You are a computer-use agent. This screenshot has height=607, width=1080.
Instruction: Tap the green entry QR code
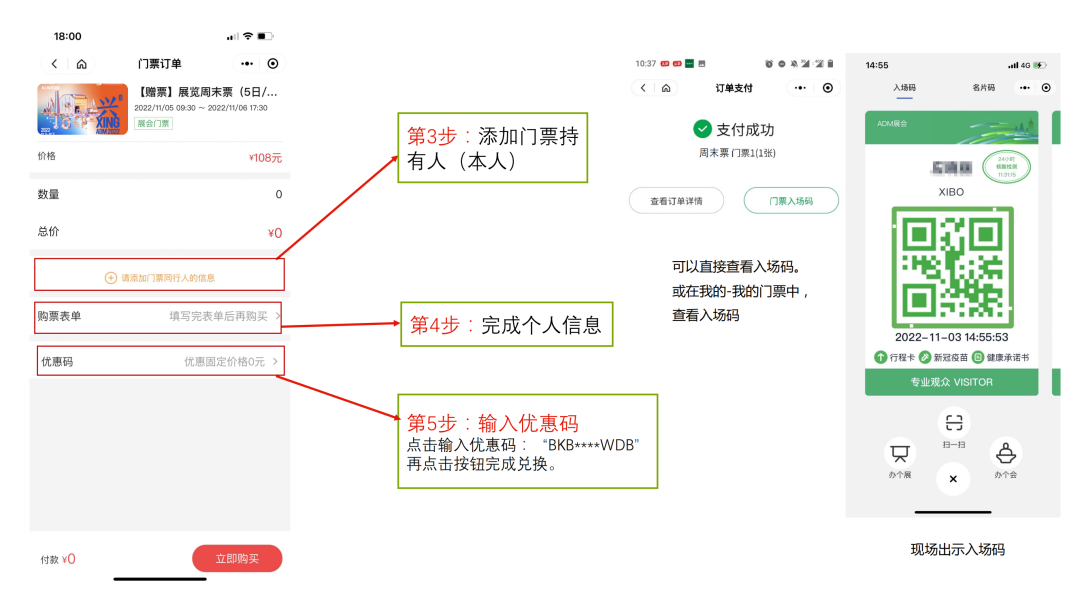click(953, 267)
